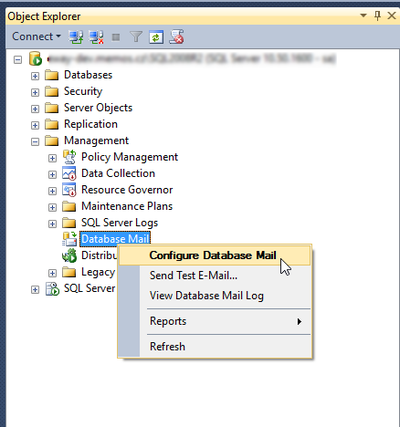
Task: Collapse the server root node
Action: [x=18, y=60]
